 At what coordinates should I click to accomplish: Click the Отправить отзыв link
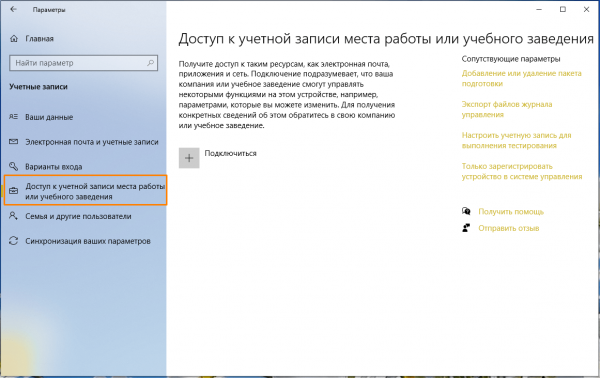tap(509, 228)
